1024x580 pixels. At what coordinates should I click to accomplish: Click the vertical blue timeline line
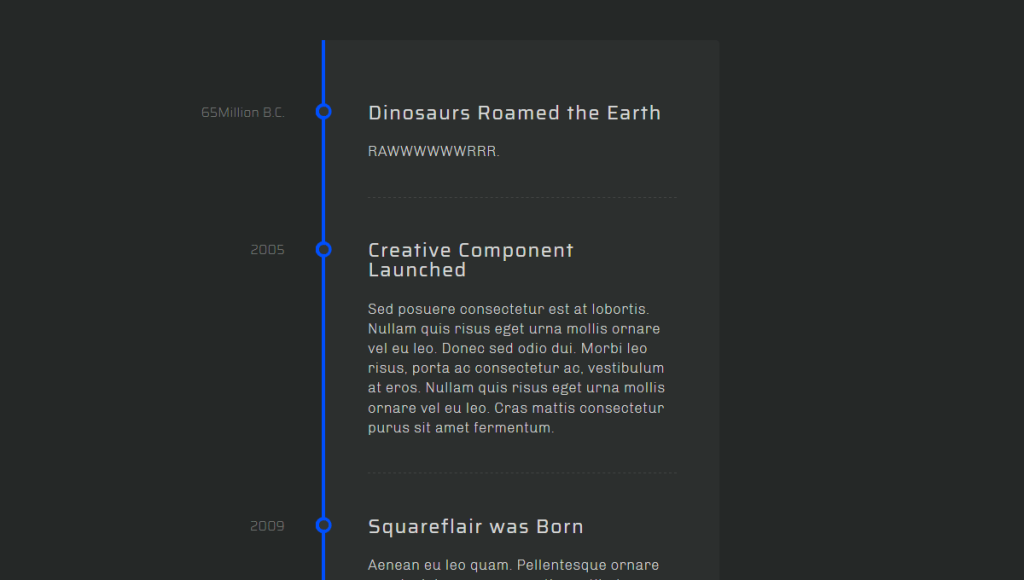[323, 400]
